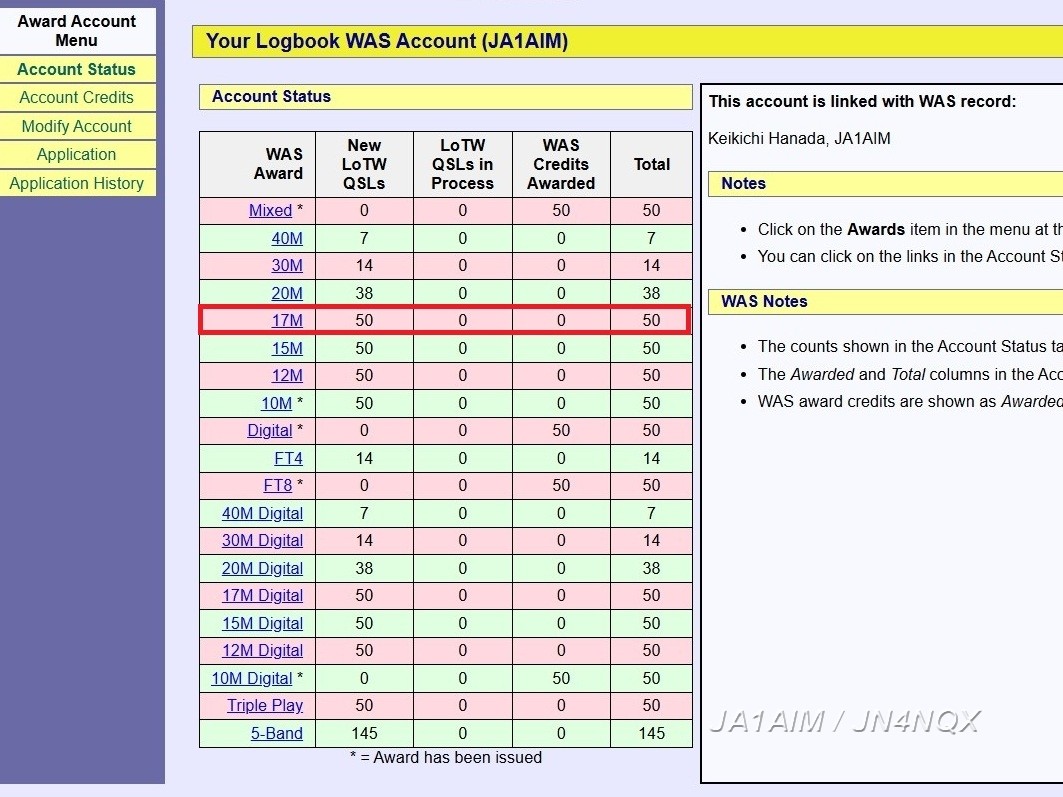Go to the Application menu item
Screen dimensions: 1063x797
coord(76,154)
